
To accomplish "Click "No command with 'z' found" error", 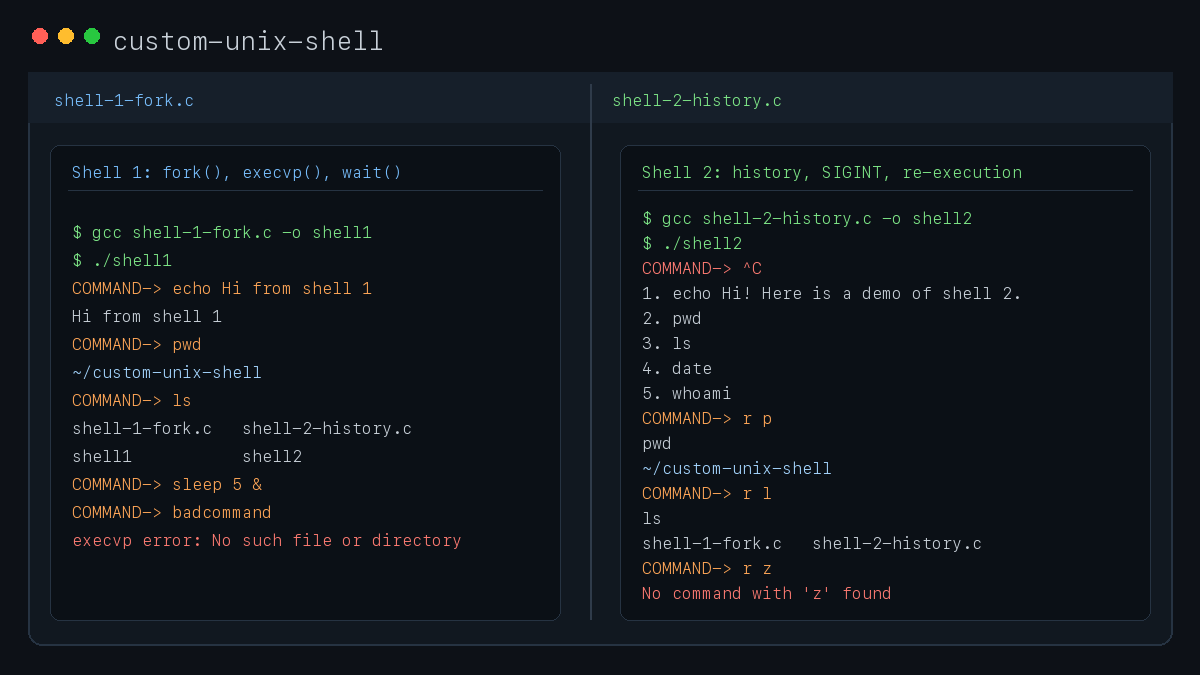I will (767, 593).
